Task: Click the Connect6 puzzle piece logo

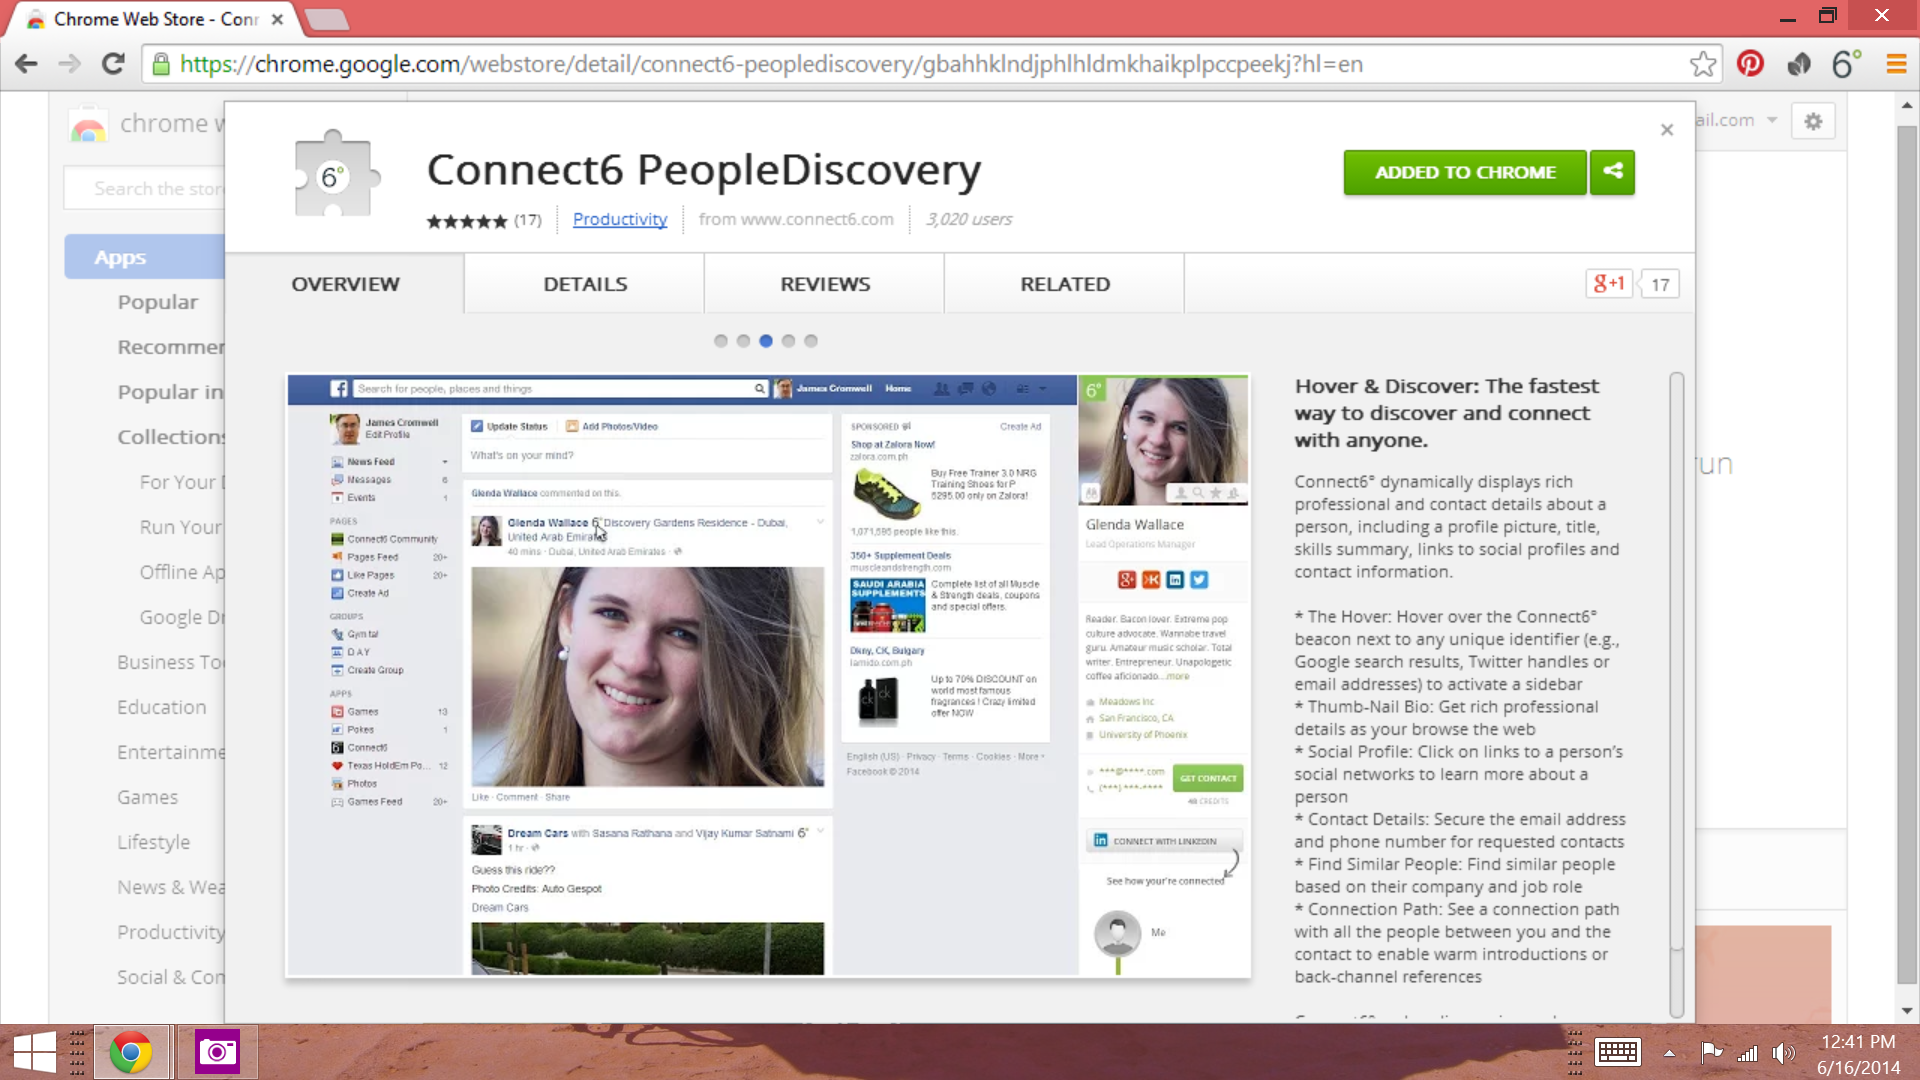Action: pyautogui.click(x=336, y=174)
